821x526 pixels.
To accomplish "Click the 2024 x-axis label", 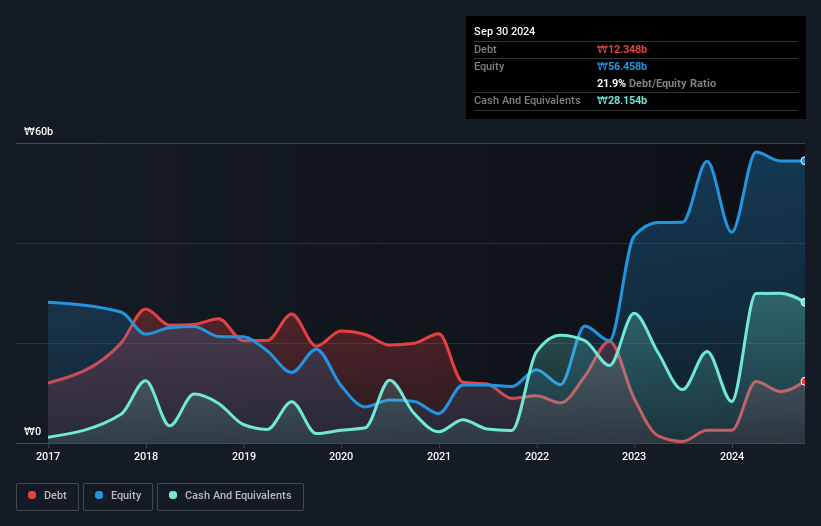I will coord(732,456).
